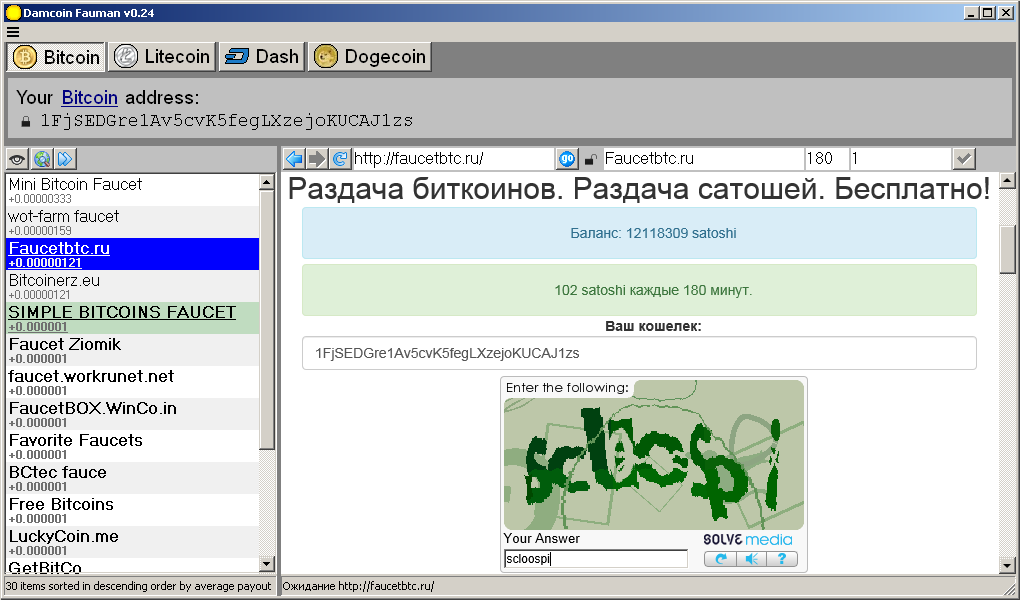Click the captcha 'Your Answer' text field

click(595, 558)
